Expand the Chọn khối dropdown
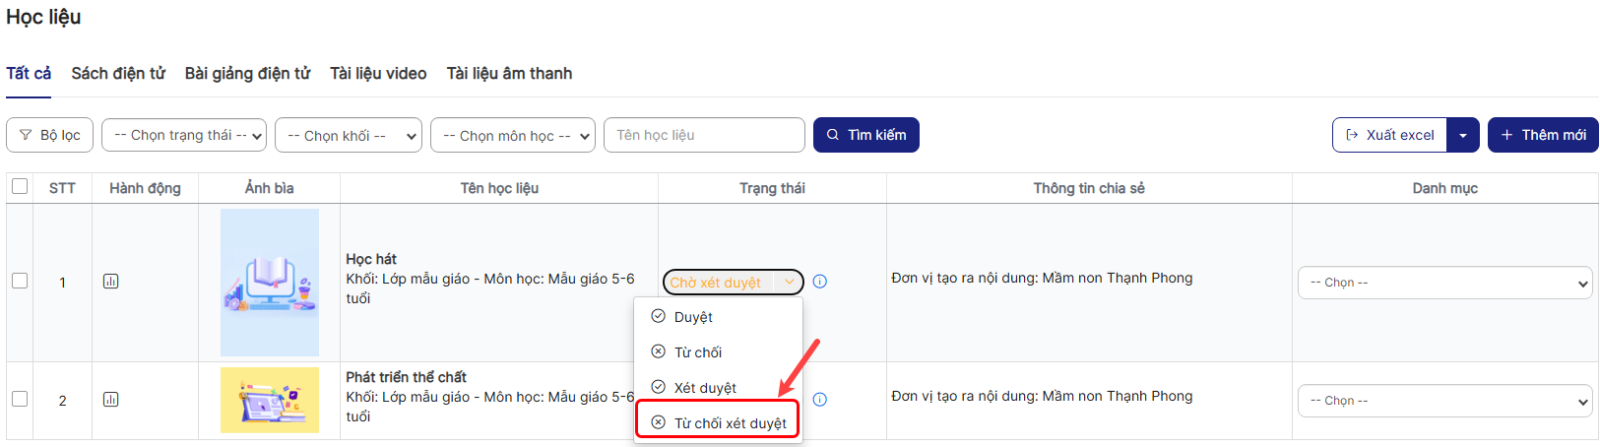The width and height of the screenshot is (1600, 447). (349, 135)
